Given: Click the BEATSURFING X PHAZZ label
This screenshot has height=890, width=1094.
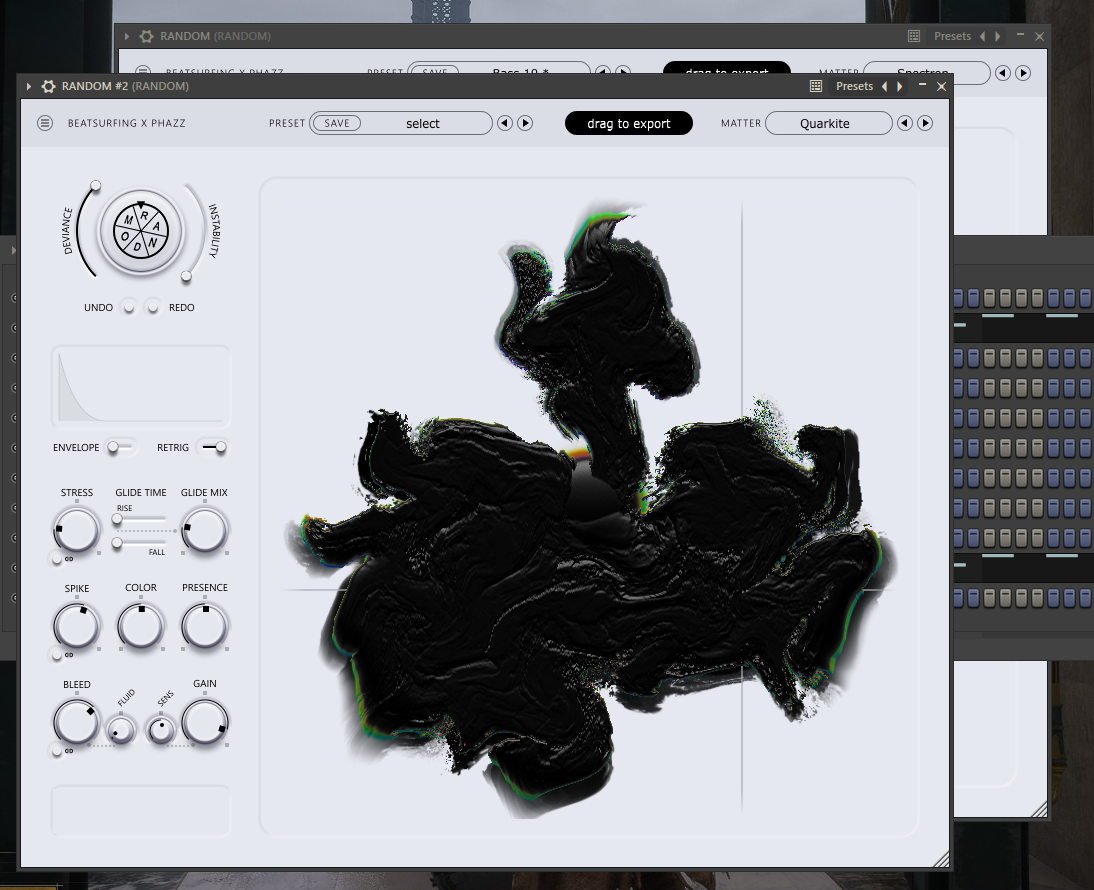Looking at the screenshot, I should click(x=126, y=123).
